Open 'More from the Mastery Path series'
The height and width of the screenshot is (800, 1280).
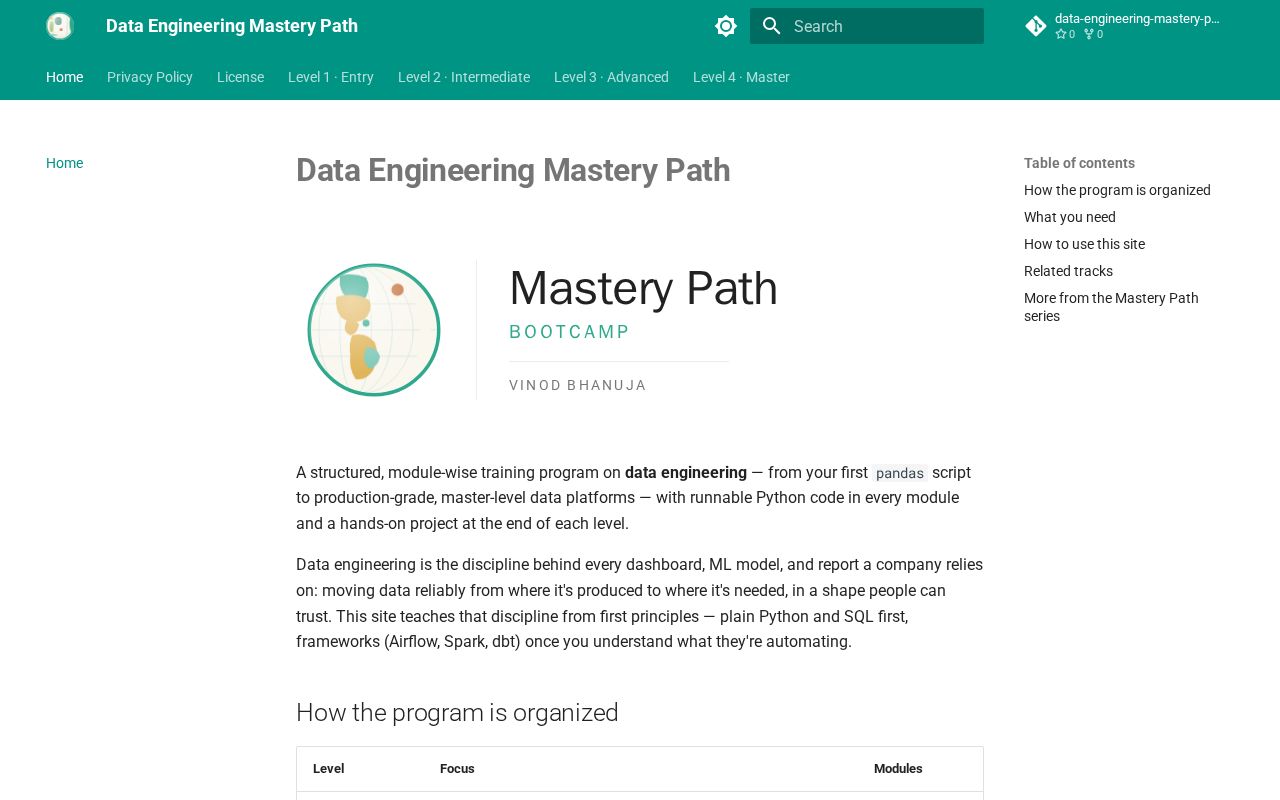(1111, 307)
